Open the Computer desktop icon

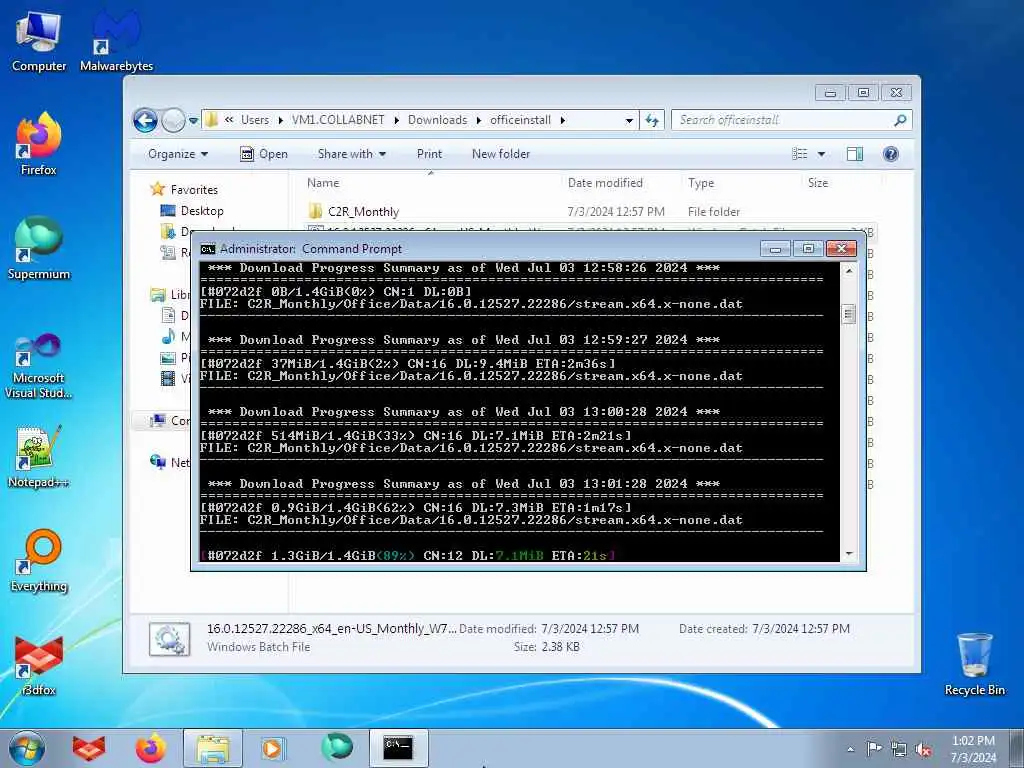[x=39, y=42]
